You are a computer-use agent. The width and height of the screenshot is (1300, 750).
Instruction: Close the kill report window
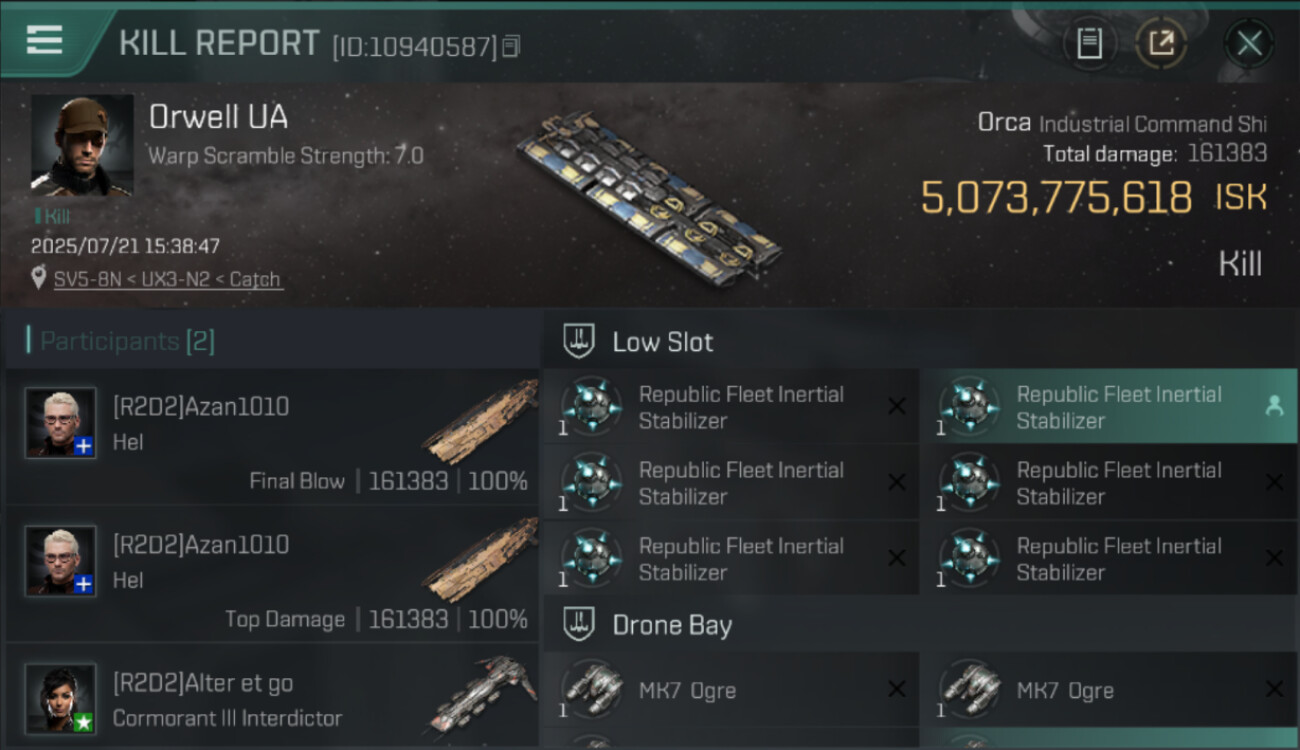1249,43
